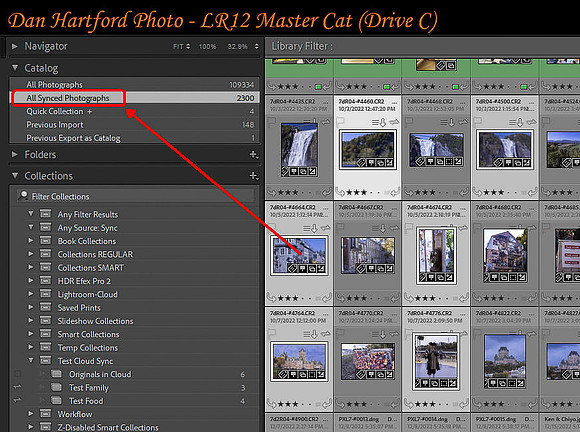
Task: Click develop badge on 7dR04-#4764.CR2 thumbnail
Action: 321,375
